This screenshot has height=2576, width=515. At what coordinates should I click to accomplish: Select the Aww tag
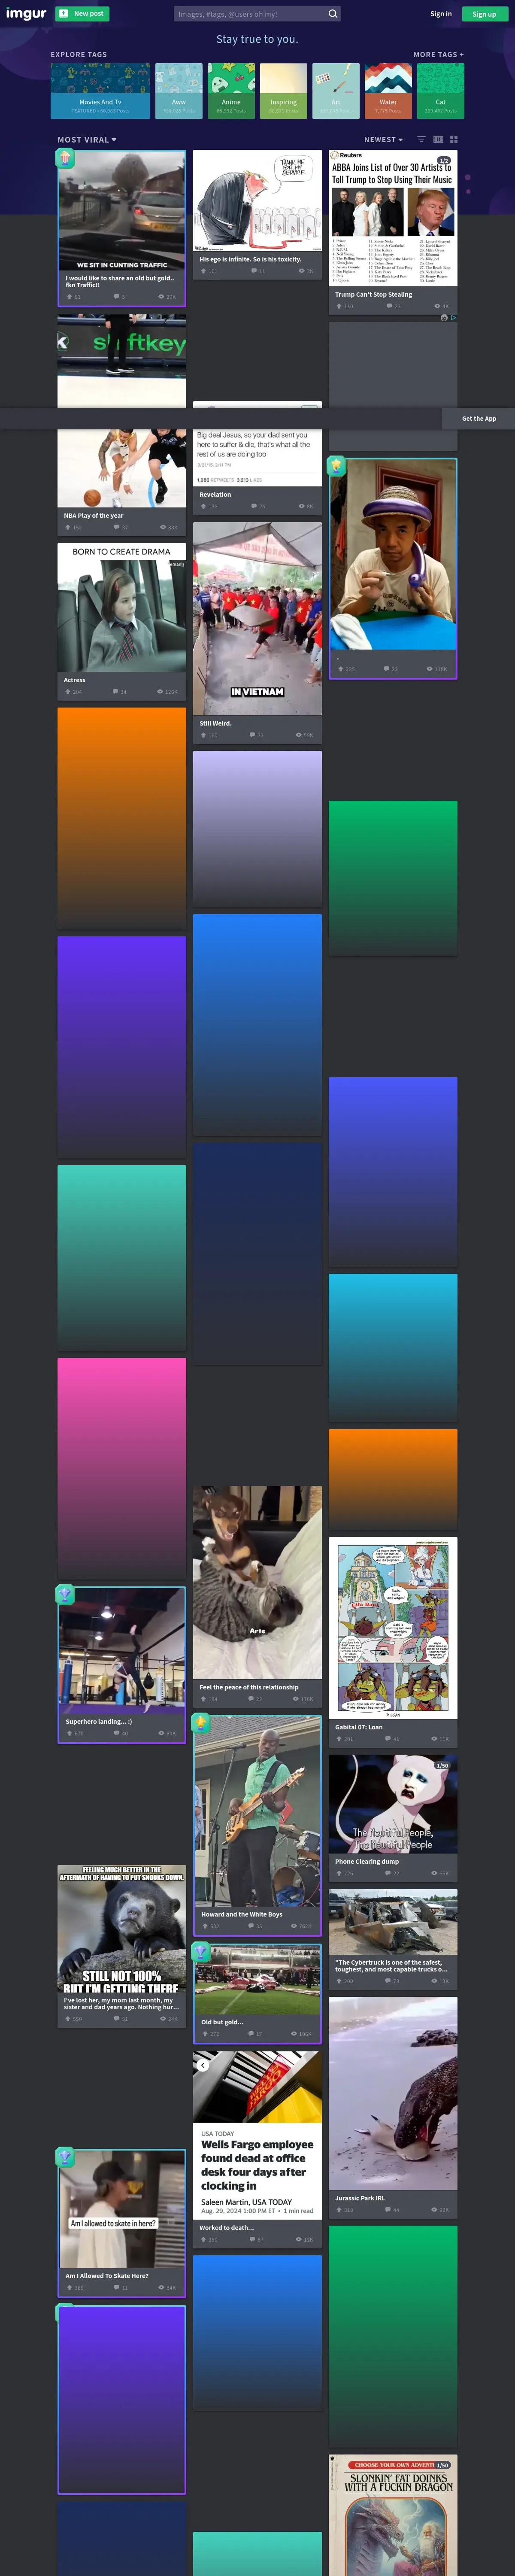pos(179,91)
